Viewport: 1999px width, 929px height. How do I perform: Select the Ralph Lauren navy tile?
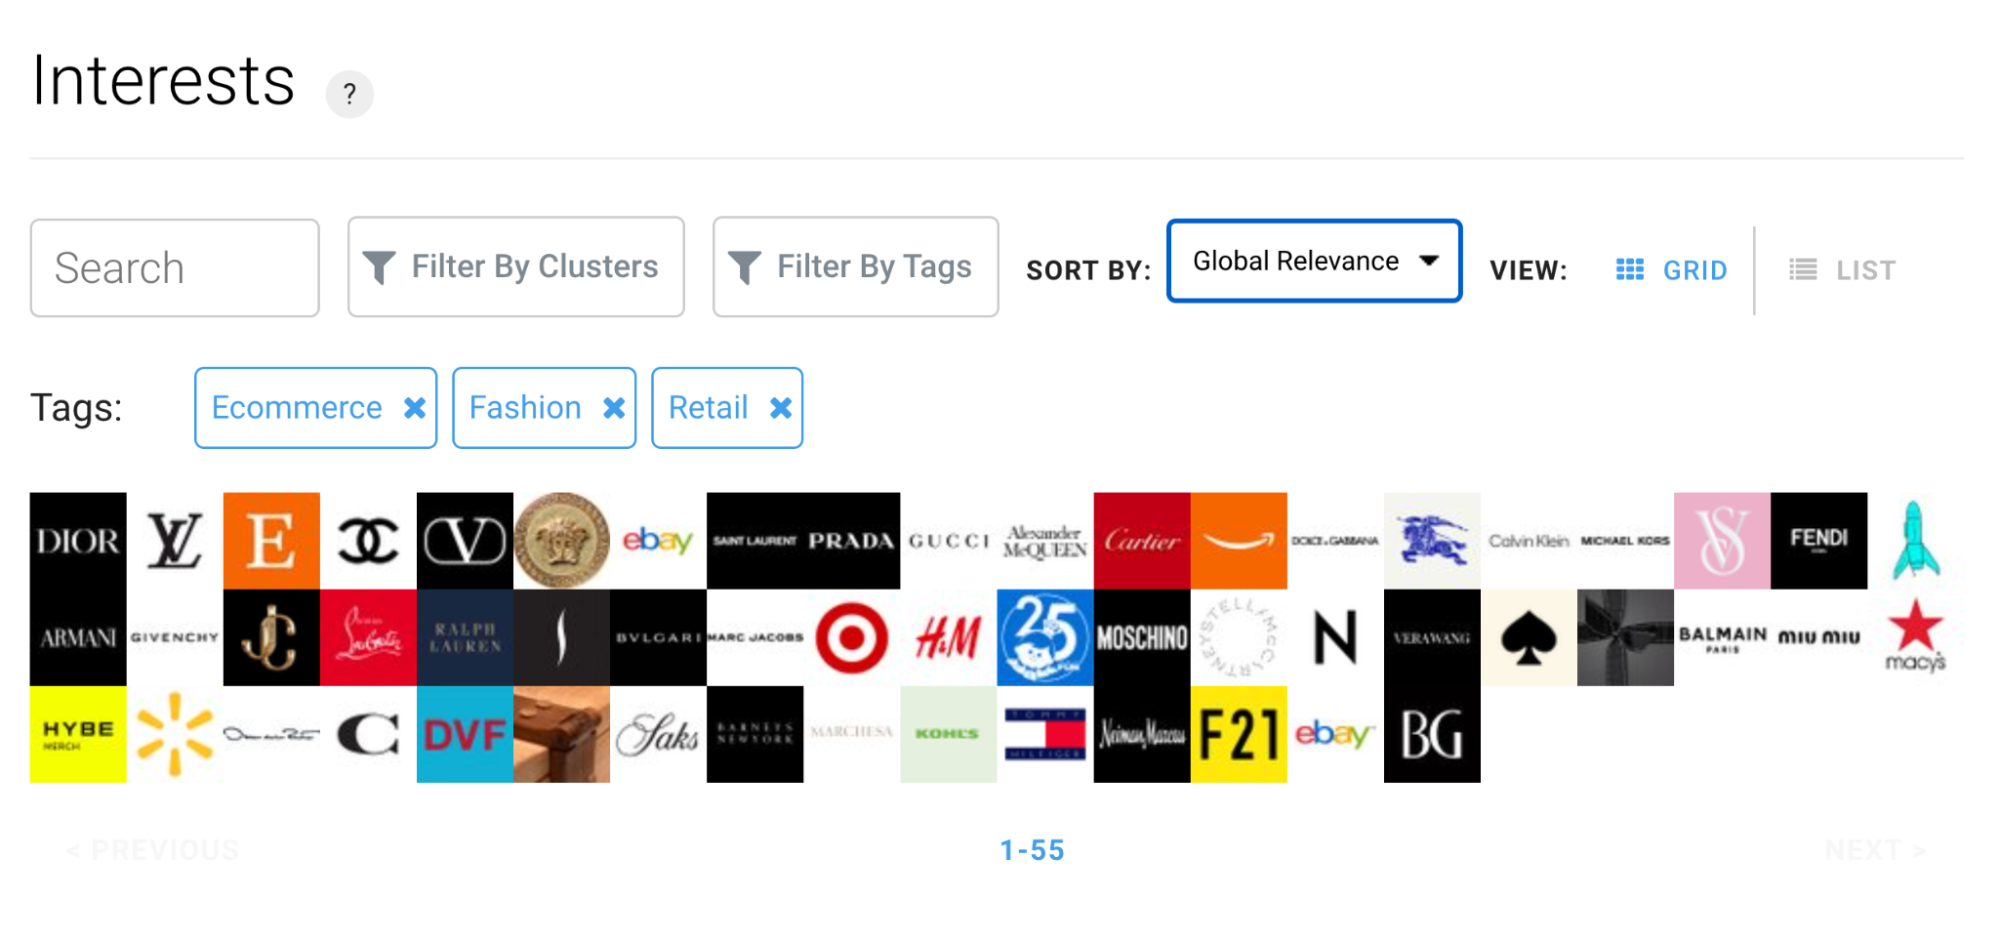[x=465, y=637]
